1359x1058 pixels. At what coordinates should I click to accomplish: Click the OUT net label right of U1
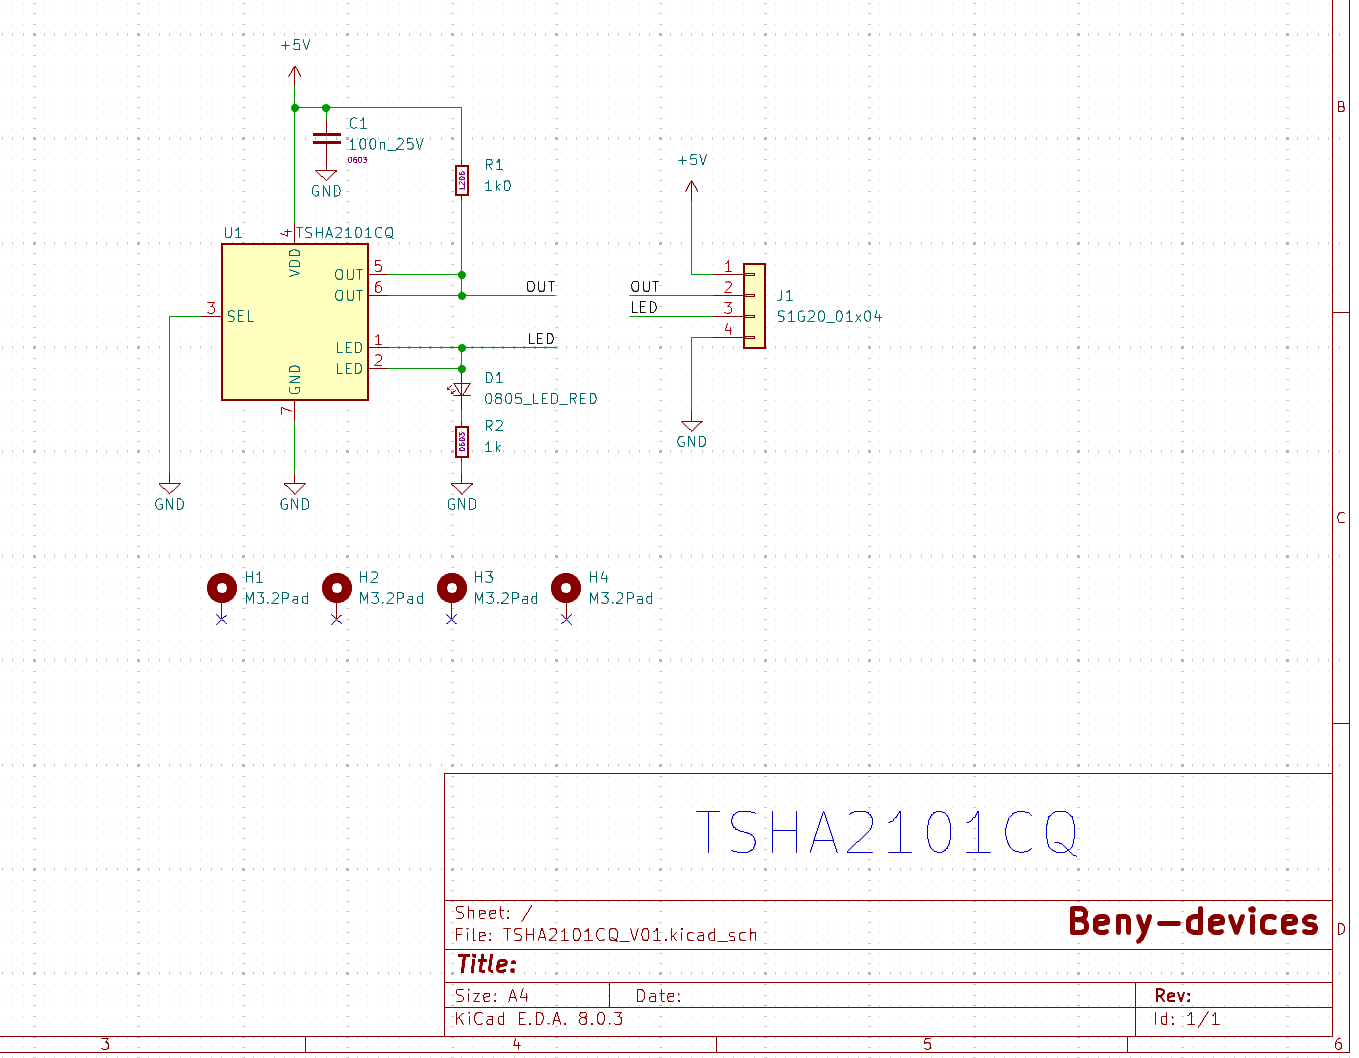coord(540,287)
